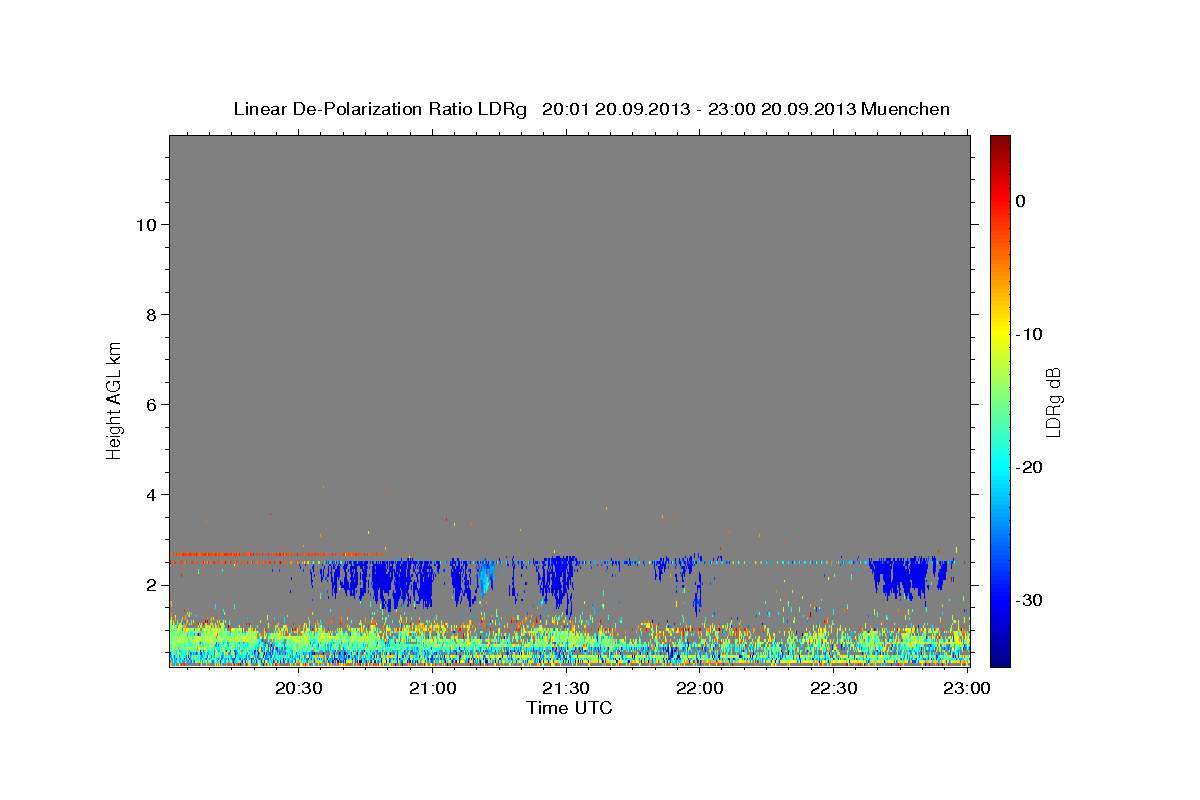Click the dark red top of colorbar
Screen dimensions: 1200x800
point(1000,142)
